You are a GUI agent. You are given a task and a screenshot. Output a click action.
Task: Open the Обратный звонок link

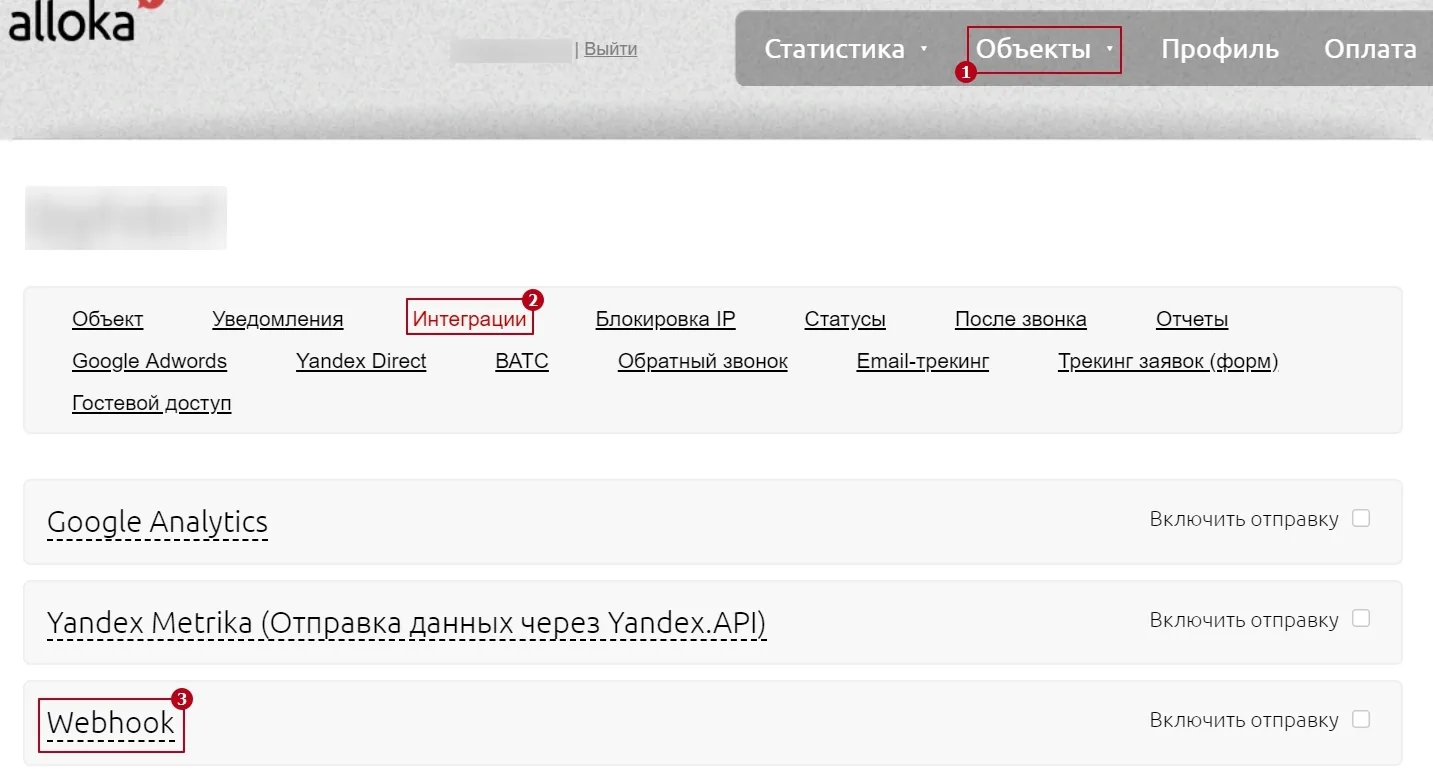coord(702,361)
